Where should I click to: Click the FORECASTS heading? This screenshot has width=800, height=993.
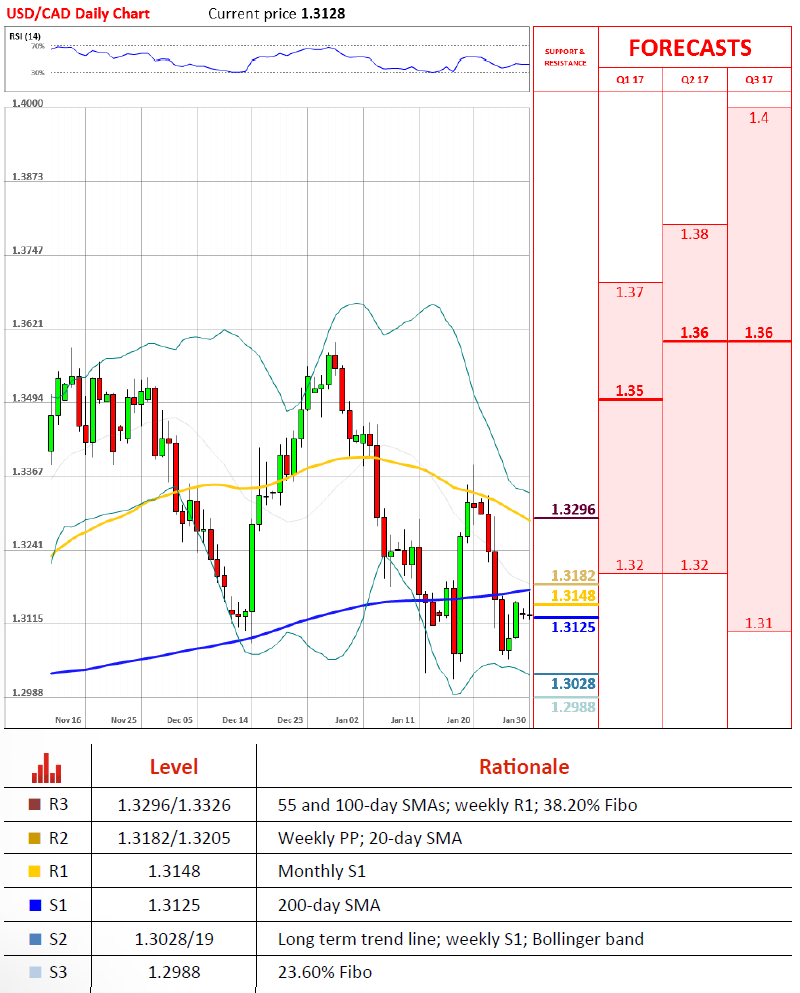tap(690, 48)
